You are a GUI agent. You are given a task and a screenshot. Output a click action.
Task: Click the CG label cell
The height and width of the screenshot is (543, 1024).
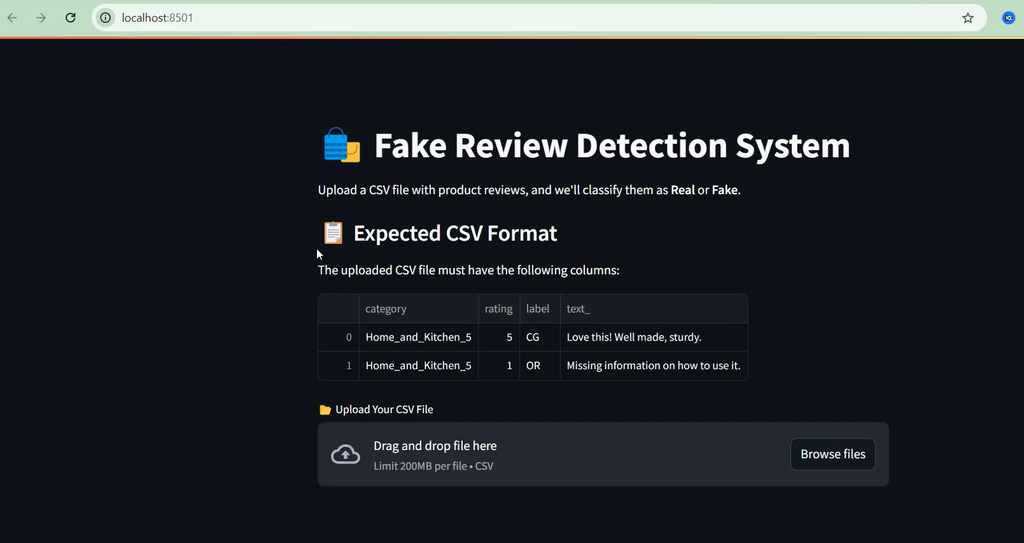[539, 337]
